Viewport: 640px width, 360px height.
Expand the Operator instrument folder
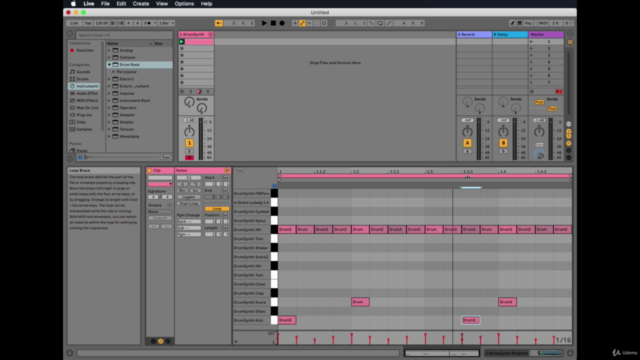pyautogui.click(x=109, y=108)
